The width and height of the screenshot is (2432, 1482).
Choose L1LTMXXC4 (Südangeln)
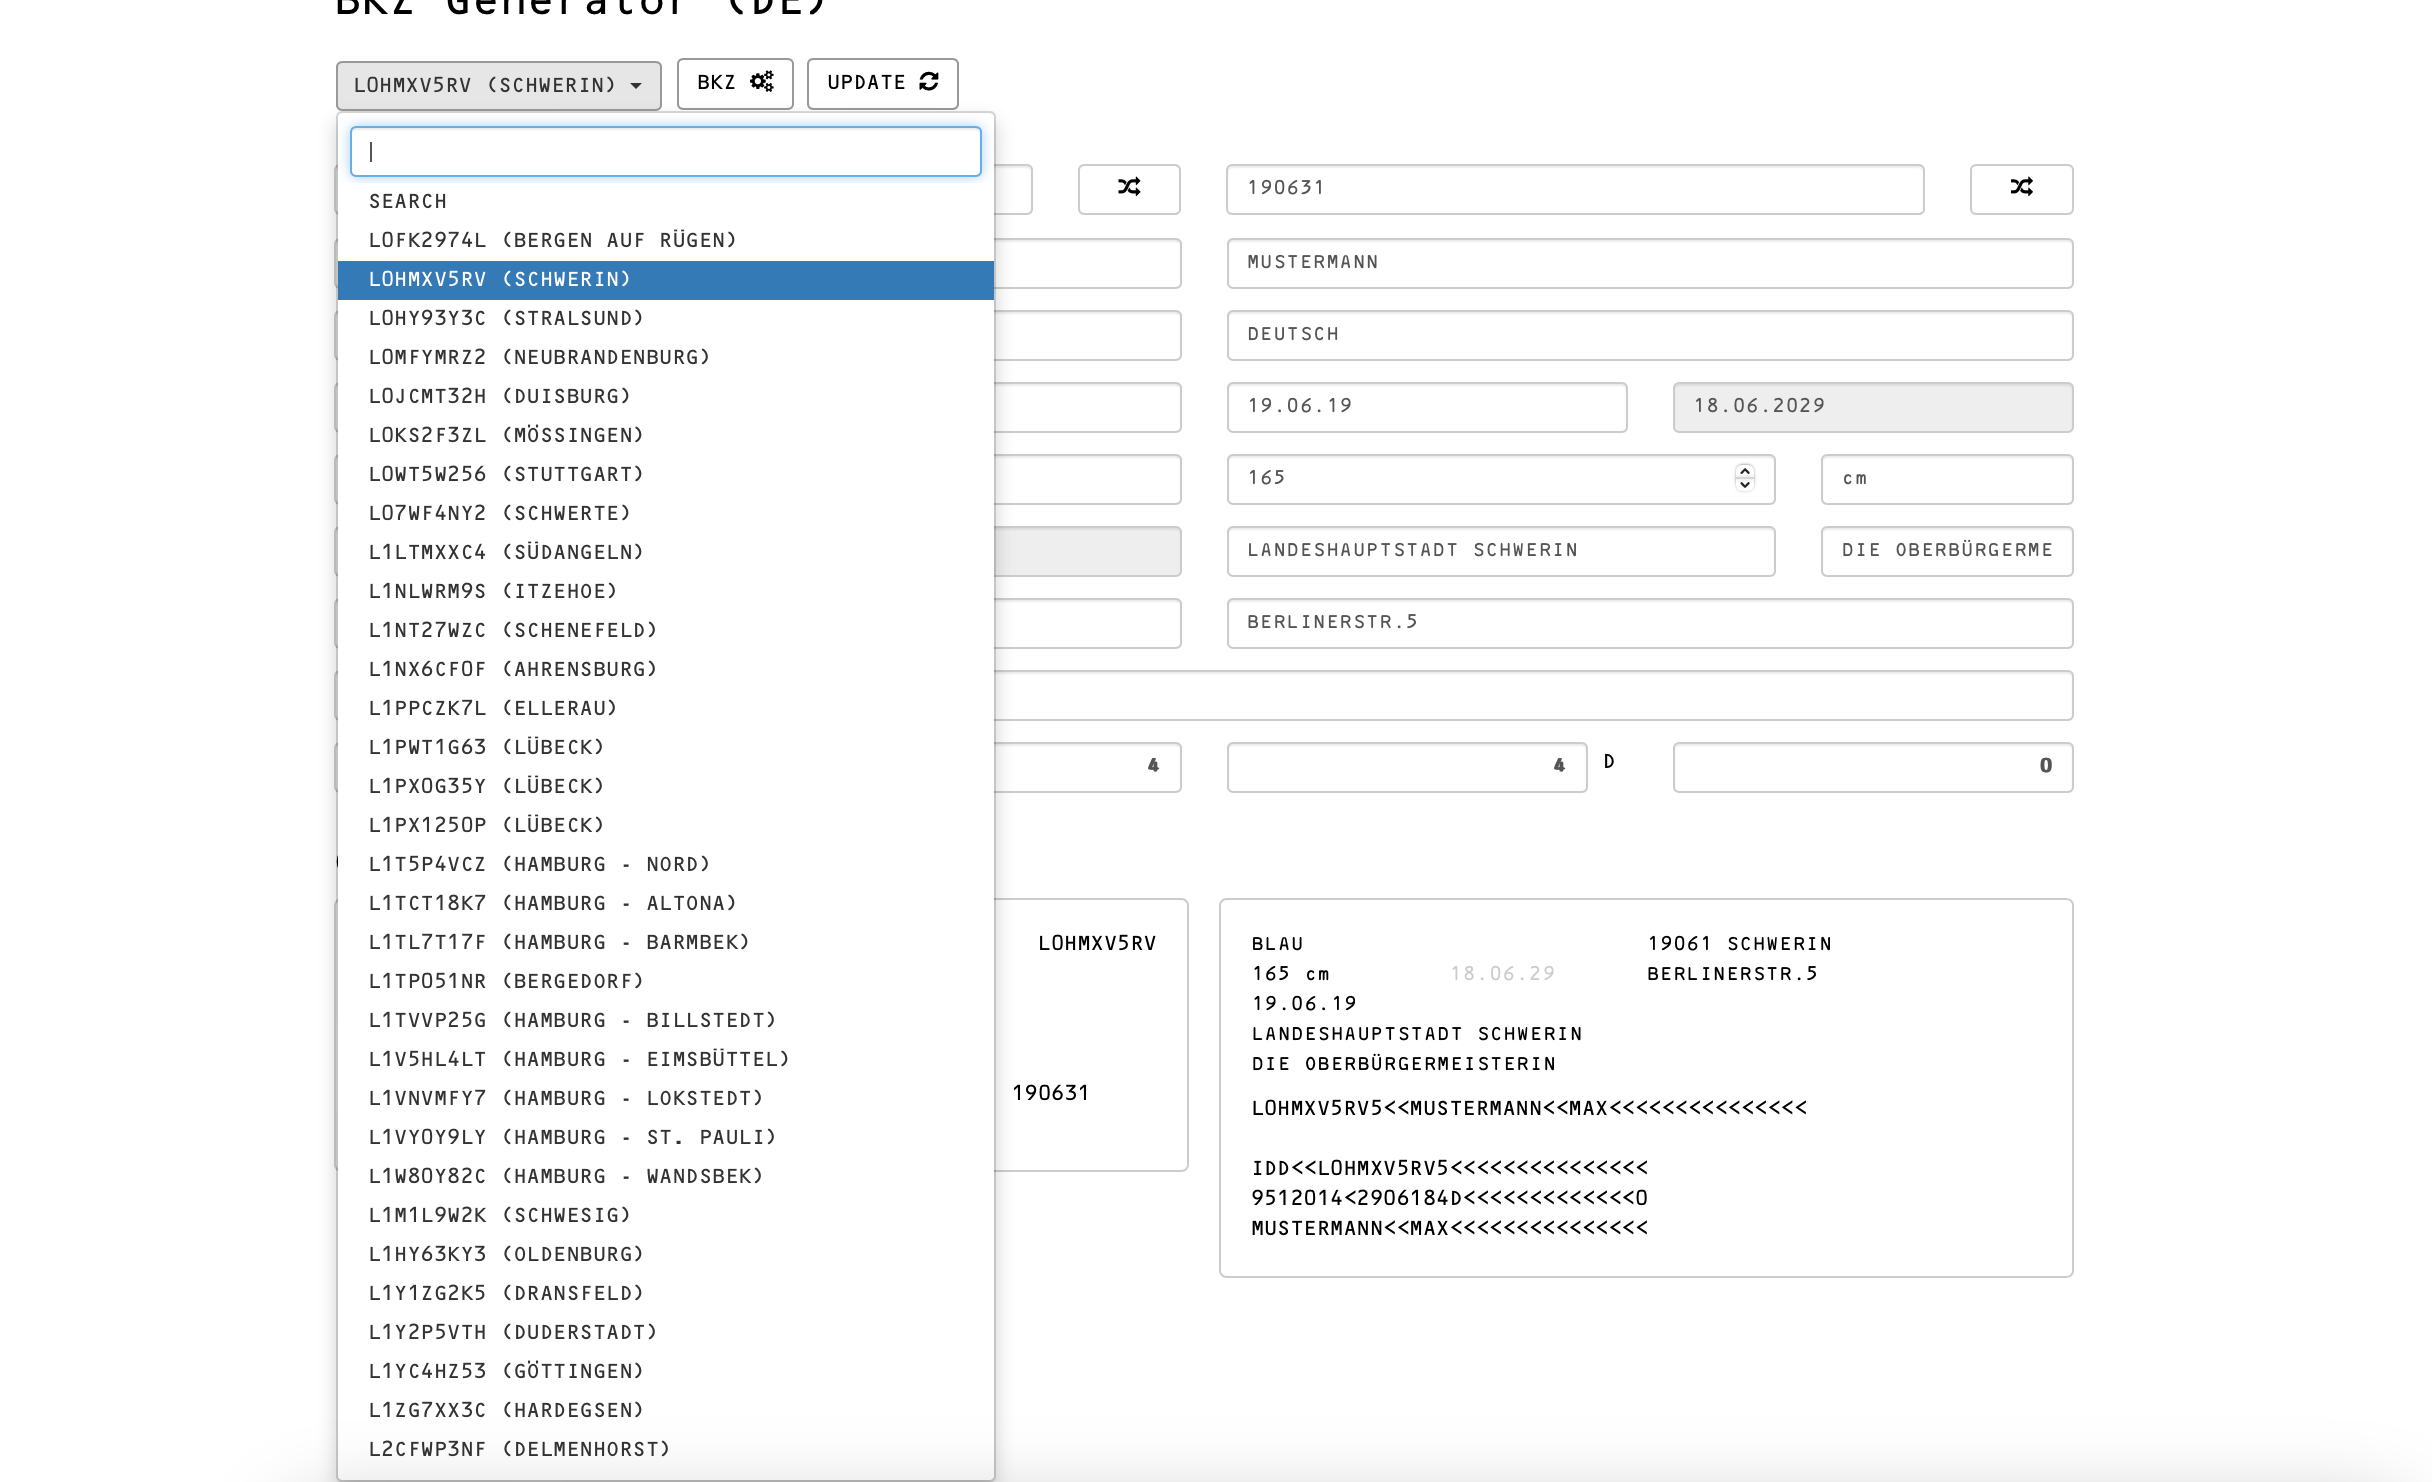pyautogui.click(x=665, y=552)
